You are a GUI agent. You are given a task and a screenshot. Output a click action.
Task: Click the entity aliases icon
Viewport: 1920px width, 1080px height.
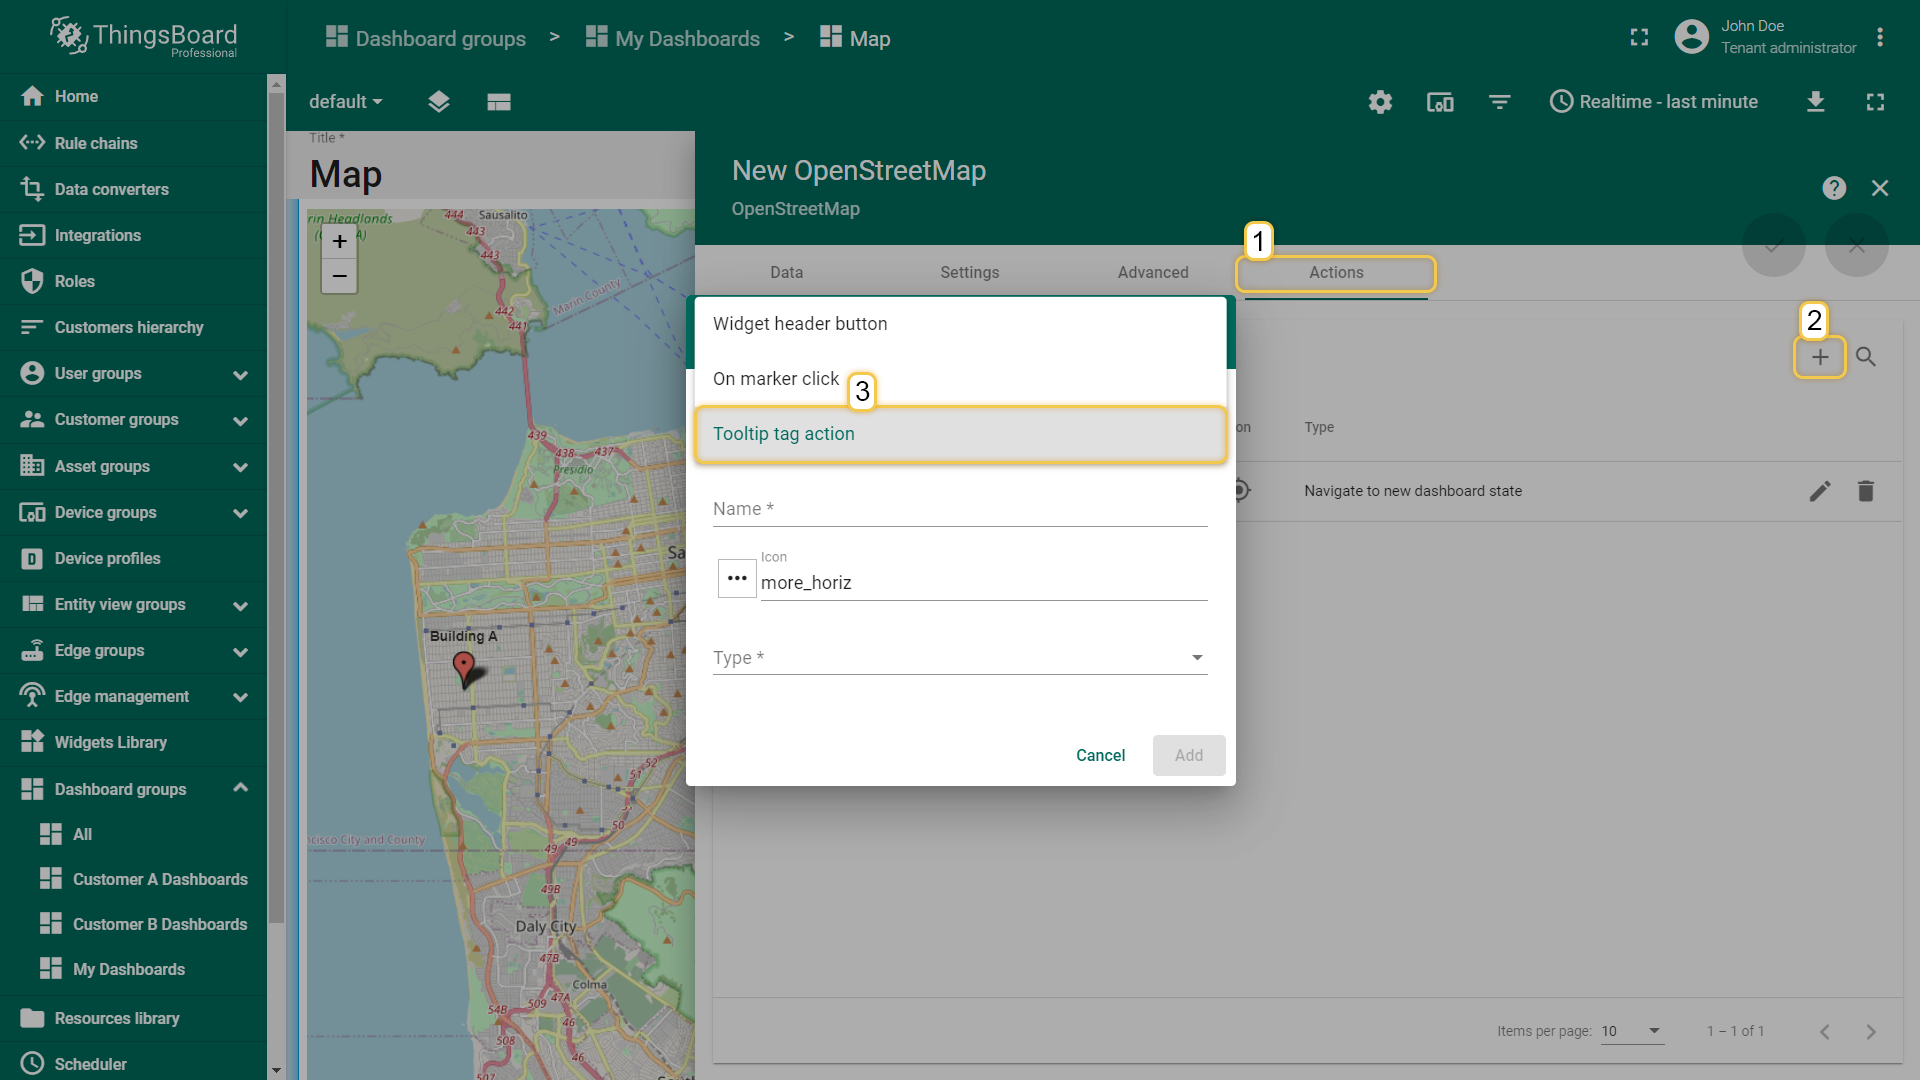1439,102
